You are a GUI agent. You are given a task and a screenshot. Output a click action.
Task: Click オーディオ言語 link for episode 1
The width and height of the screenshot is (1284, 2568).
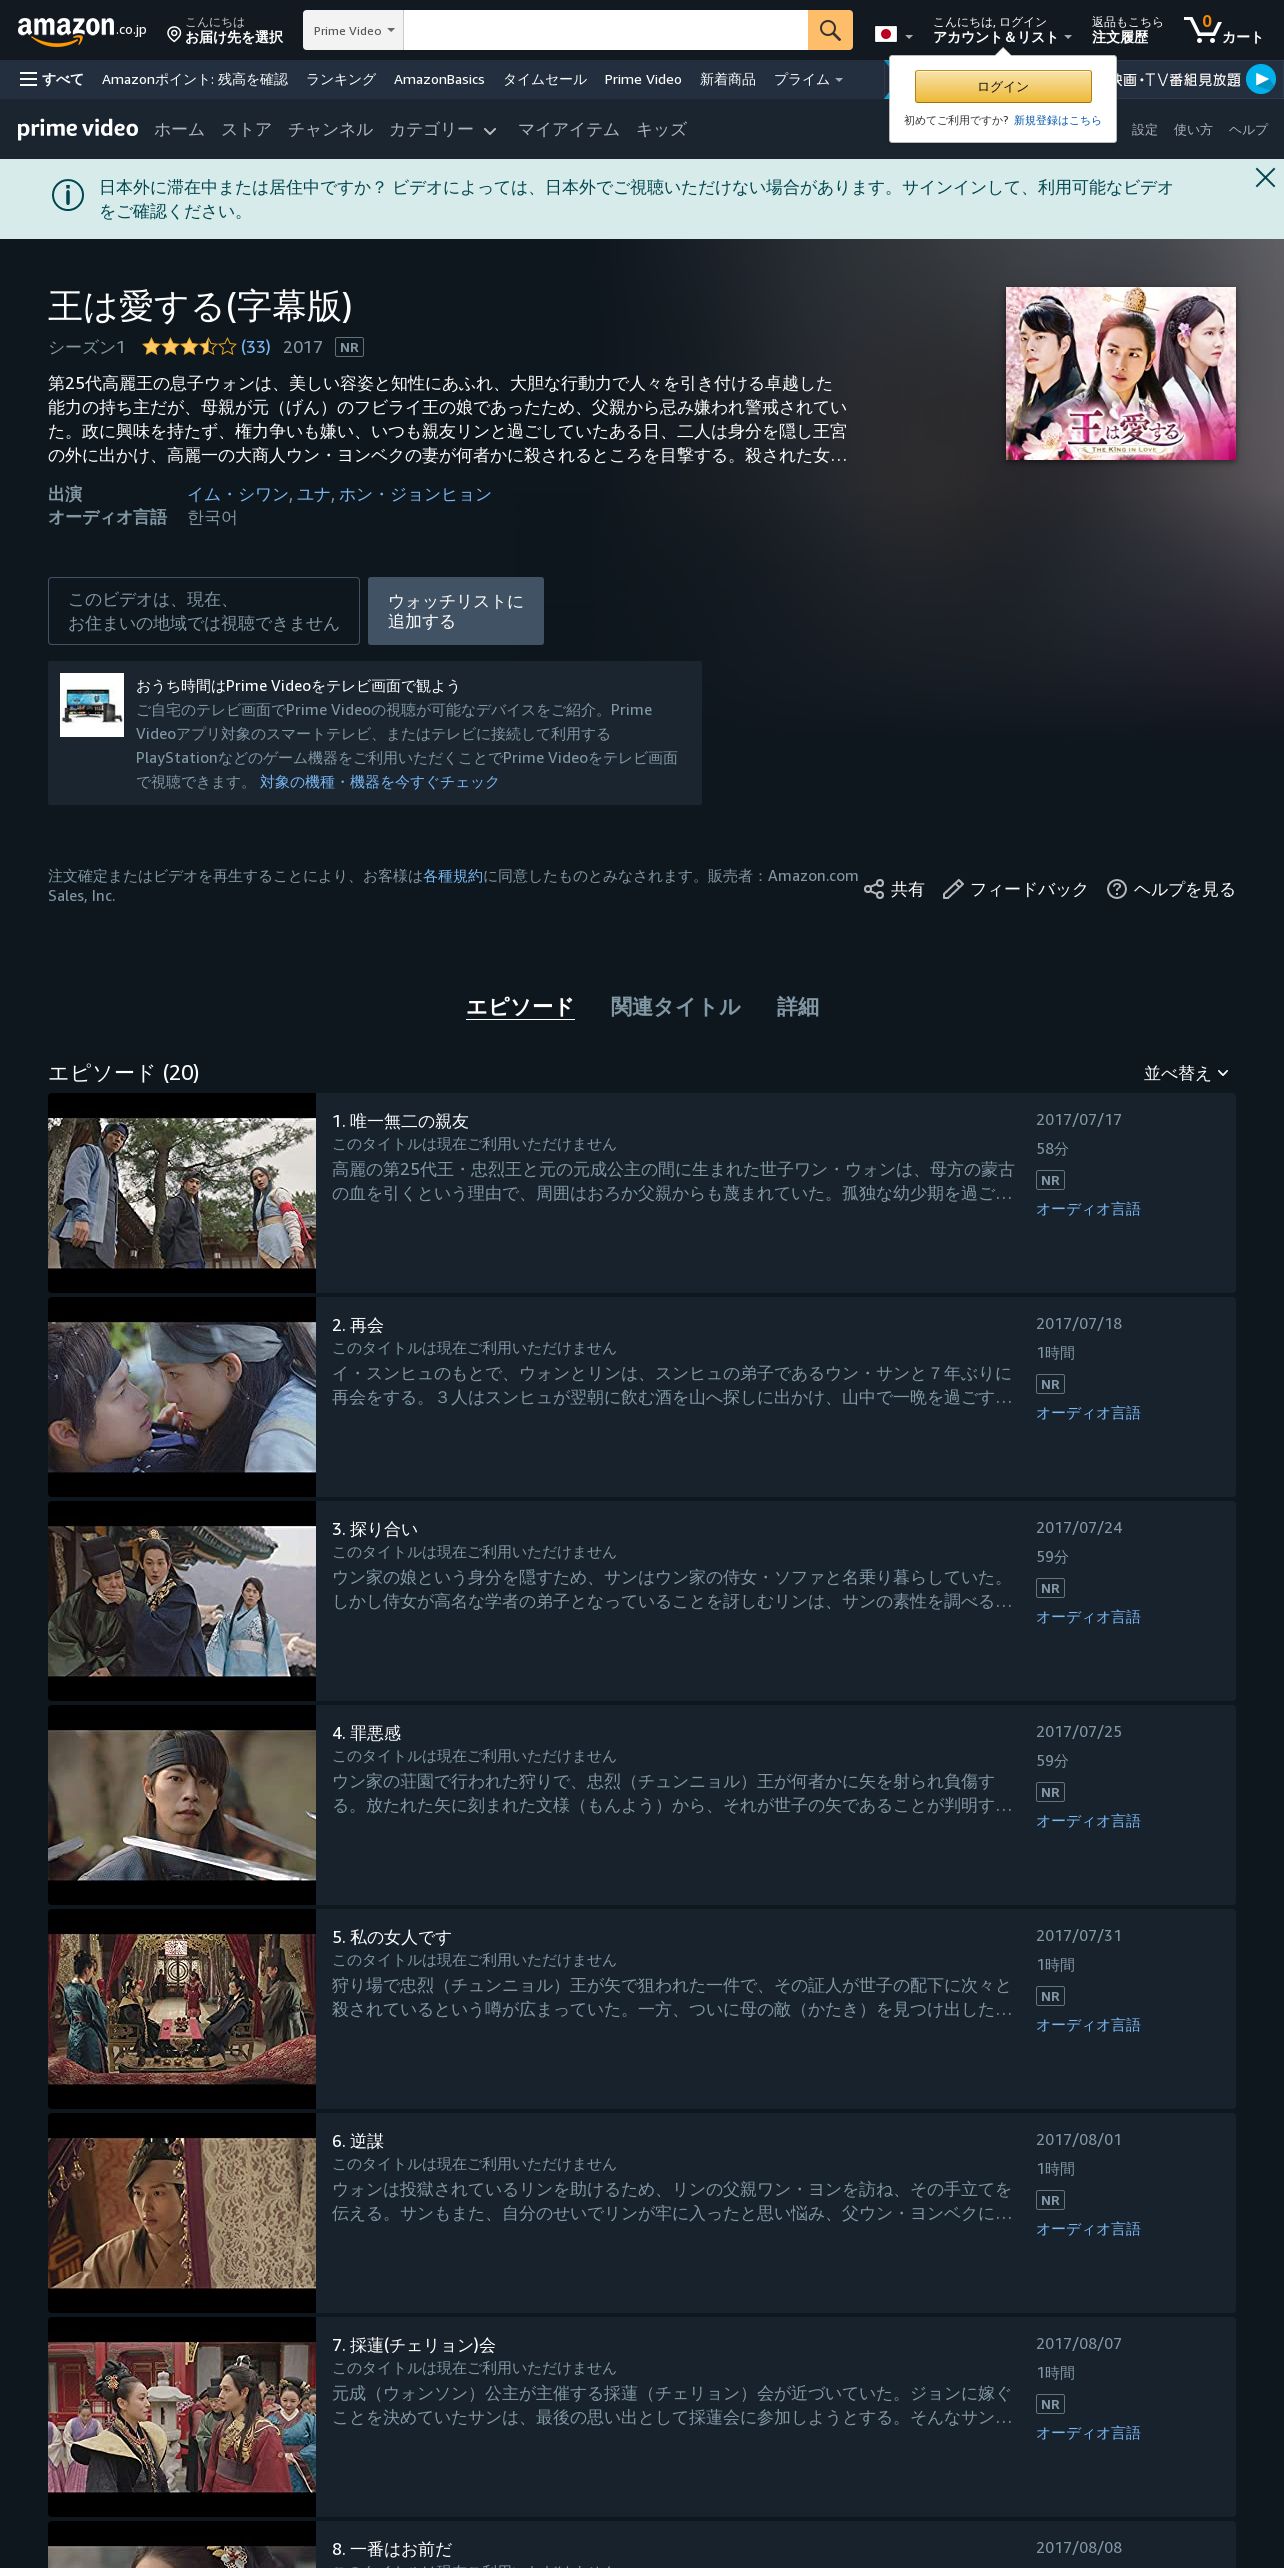(x=1088, y=1209)
